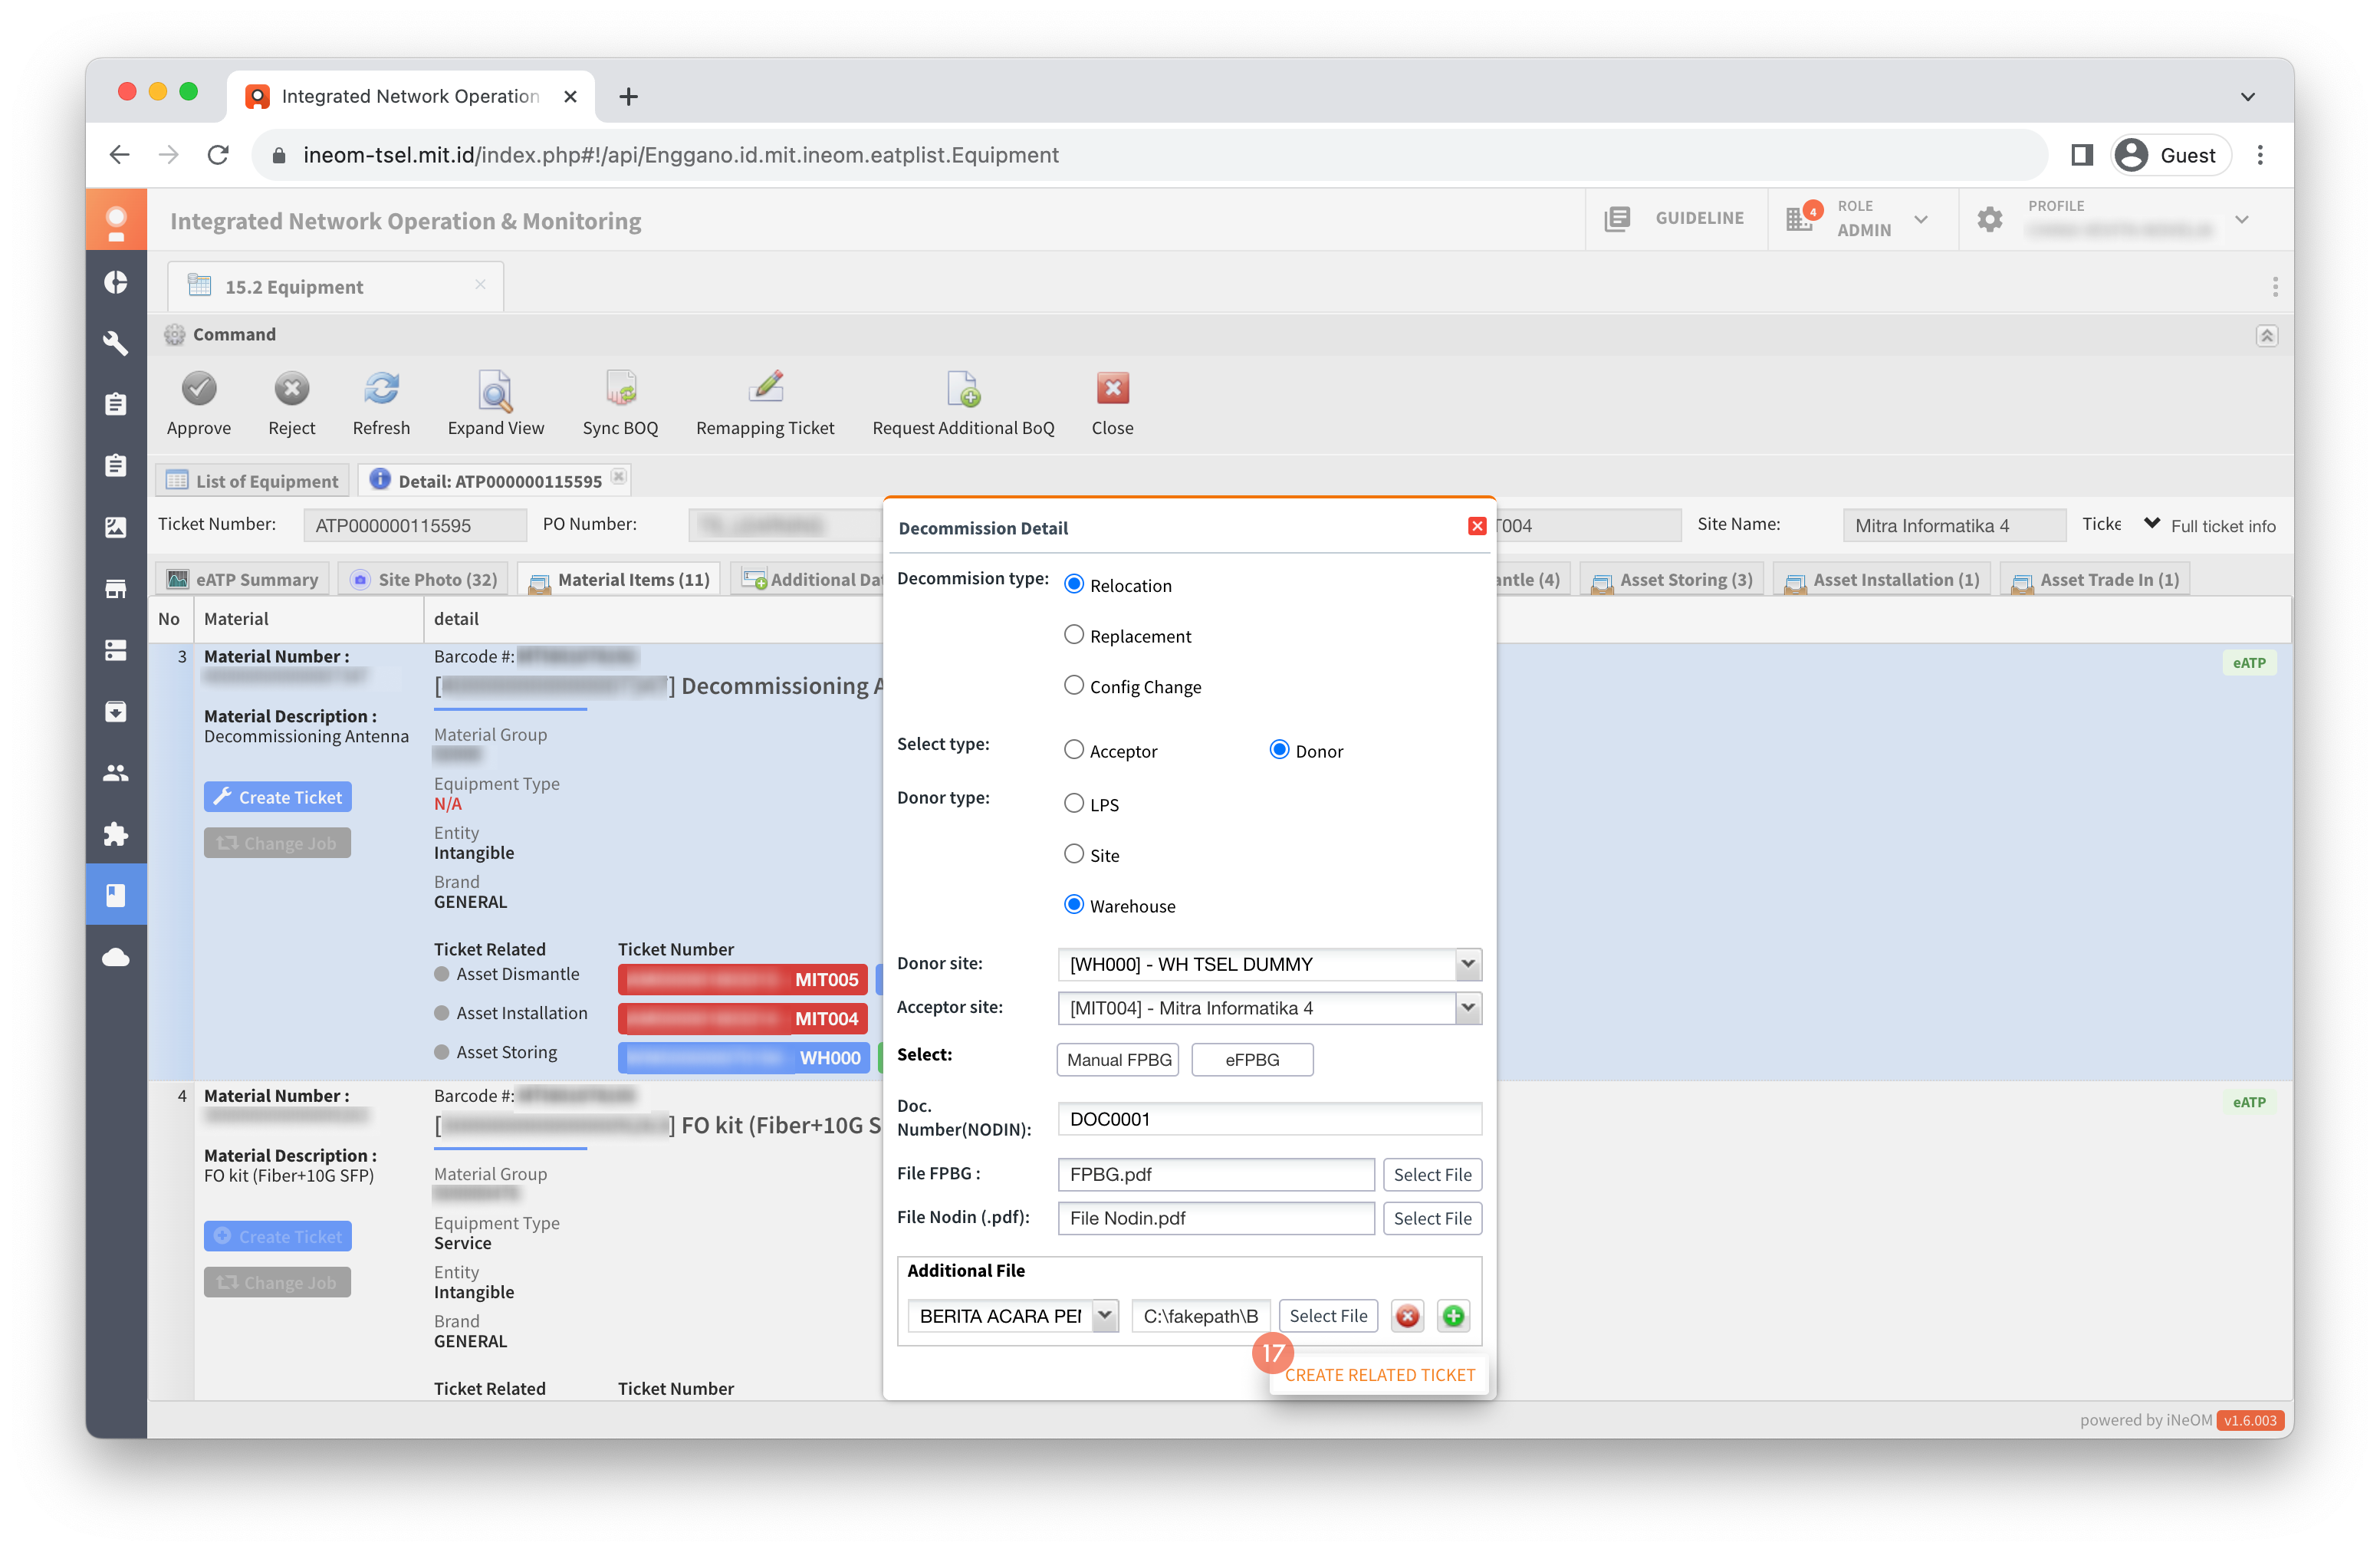Viewport: 2380px width, 1552px height.
Task: Create Ticket for Decommissioning Antenna material
Action: (x=278, y=797)
